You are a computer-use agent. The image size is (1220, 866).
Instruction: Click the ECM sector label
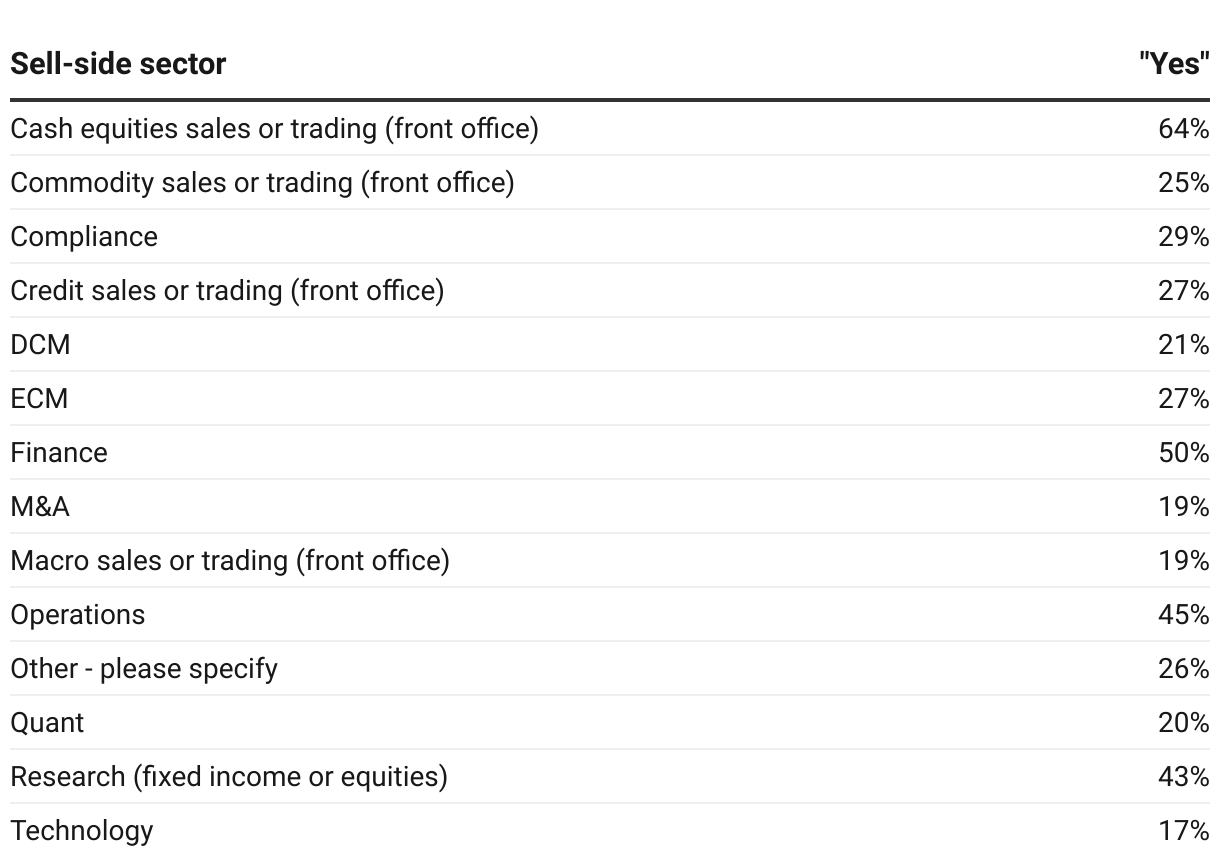[40, 399]
